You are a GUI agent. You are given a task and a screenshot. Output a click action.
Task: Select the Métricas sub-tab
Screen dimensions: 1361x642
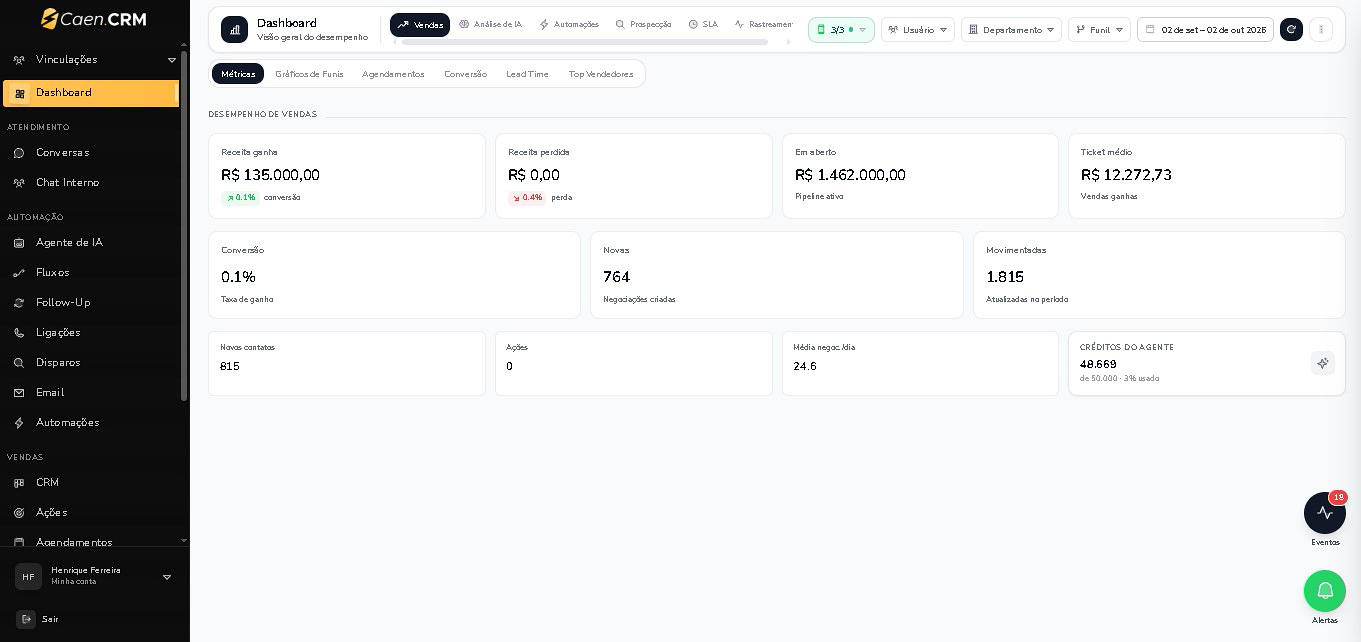coord(238,74)
